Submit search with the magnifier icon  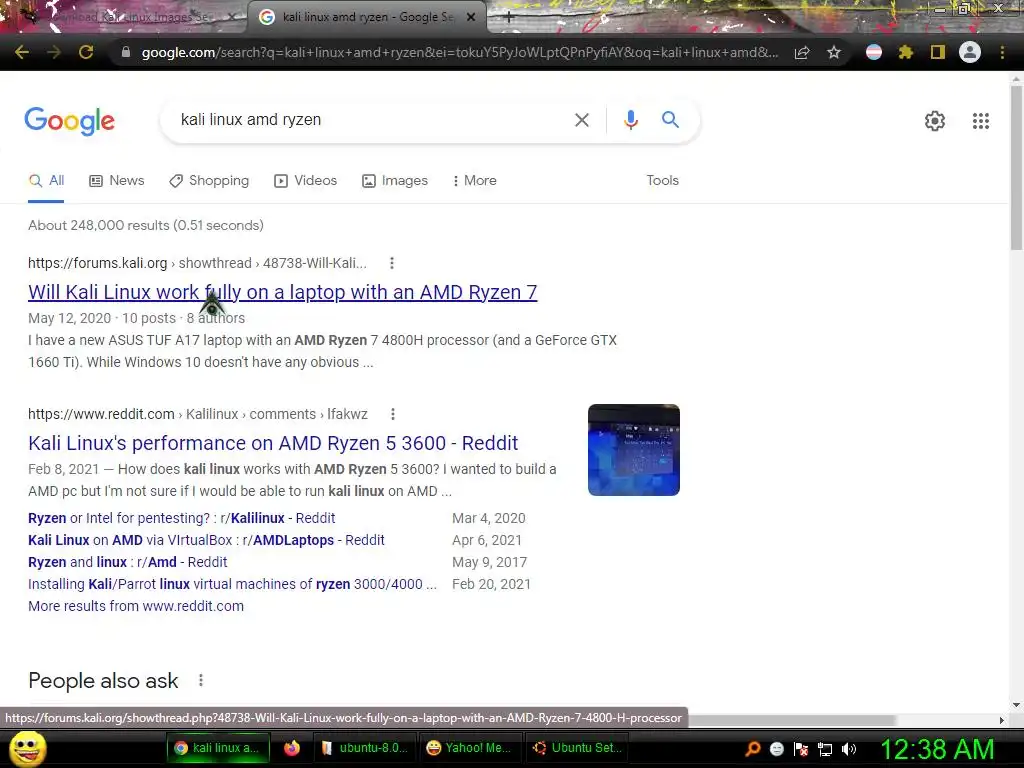pyautogui.click(x=670, y=120)
